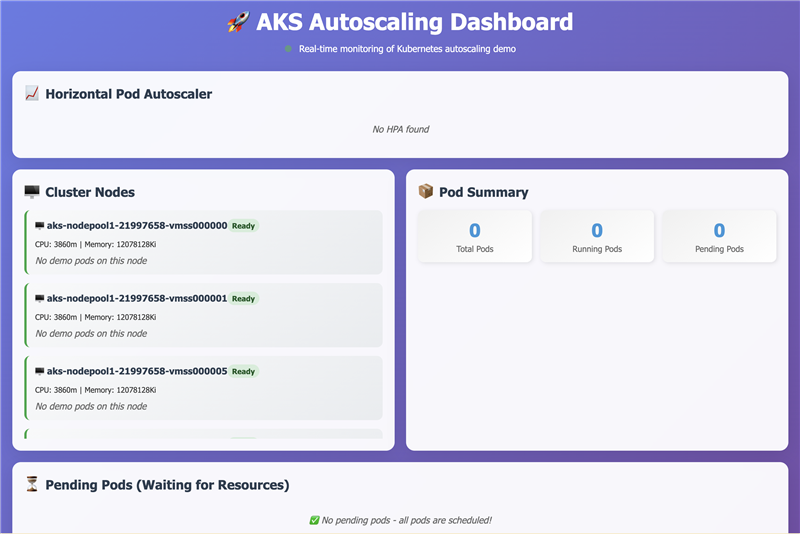This screenshot has height=534, width=800.
Task: Click the green live status dot
Action: click(x=288, y=49)
